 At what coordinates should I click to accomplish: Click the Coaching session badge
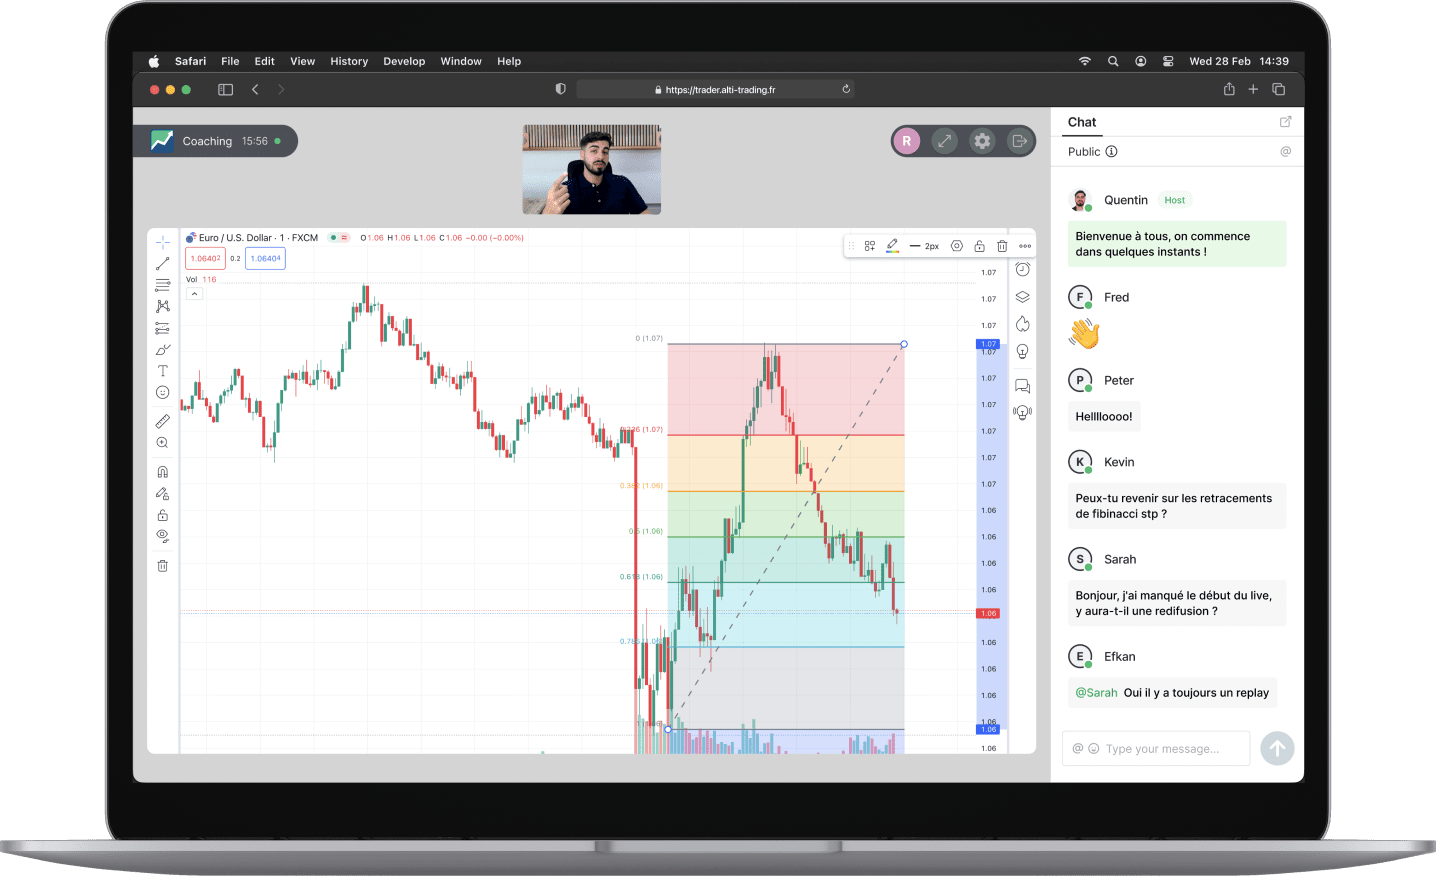[215, 141]
